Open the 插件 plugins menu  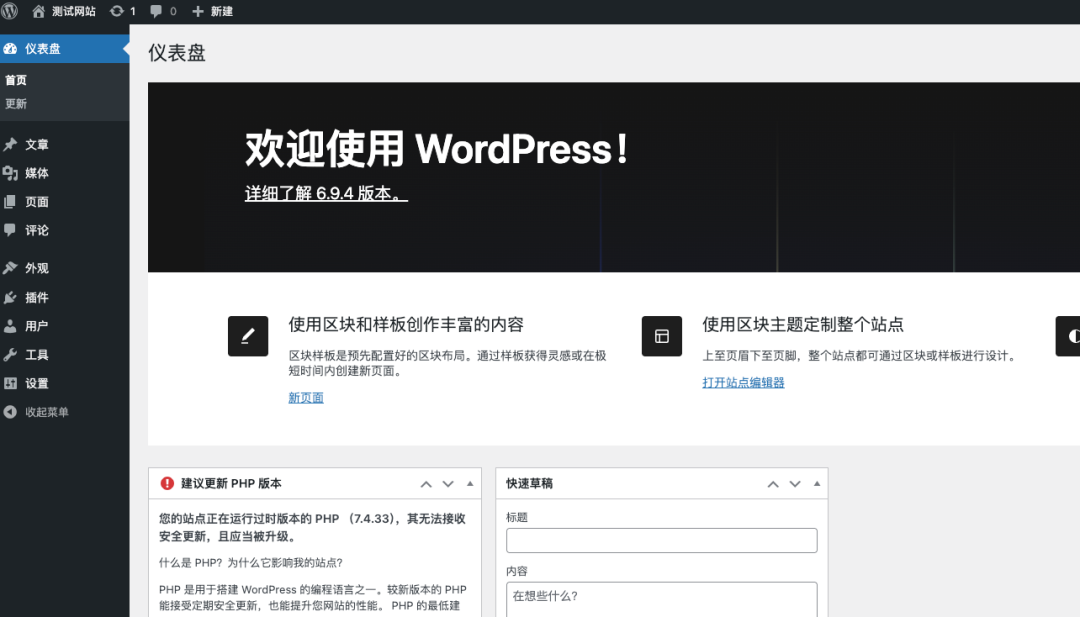[x=65, y=297]
